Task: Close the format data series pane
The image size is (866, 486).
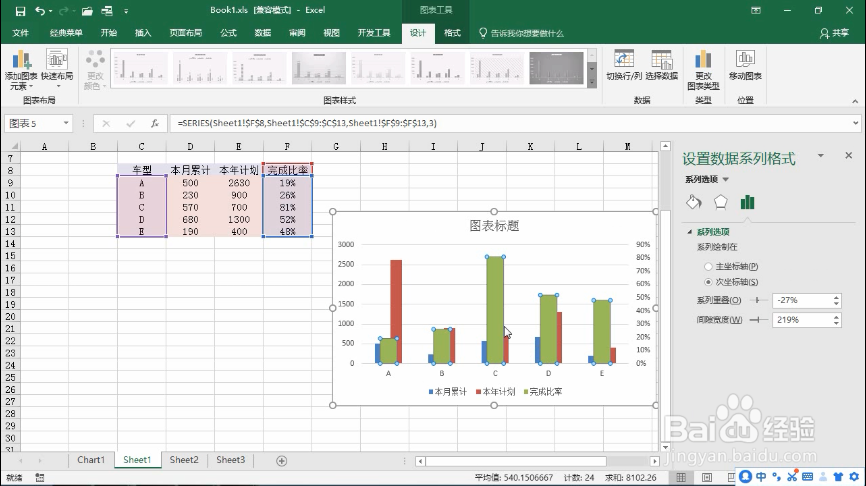Action: click(x=849, y=156)
